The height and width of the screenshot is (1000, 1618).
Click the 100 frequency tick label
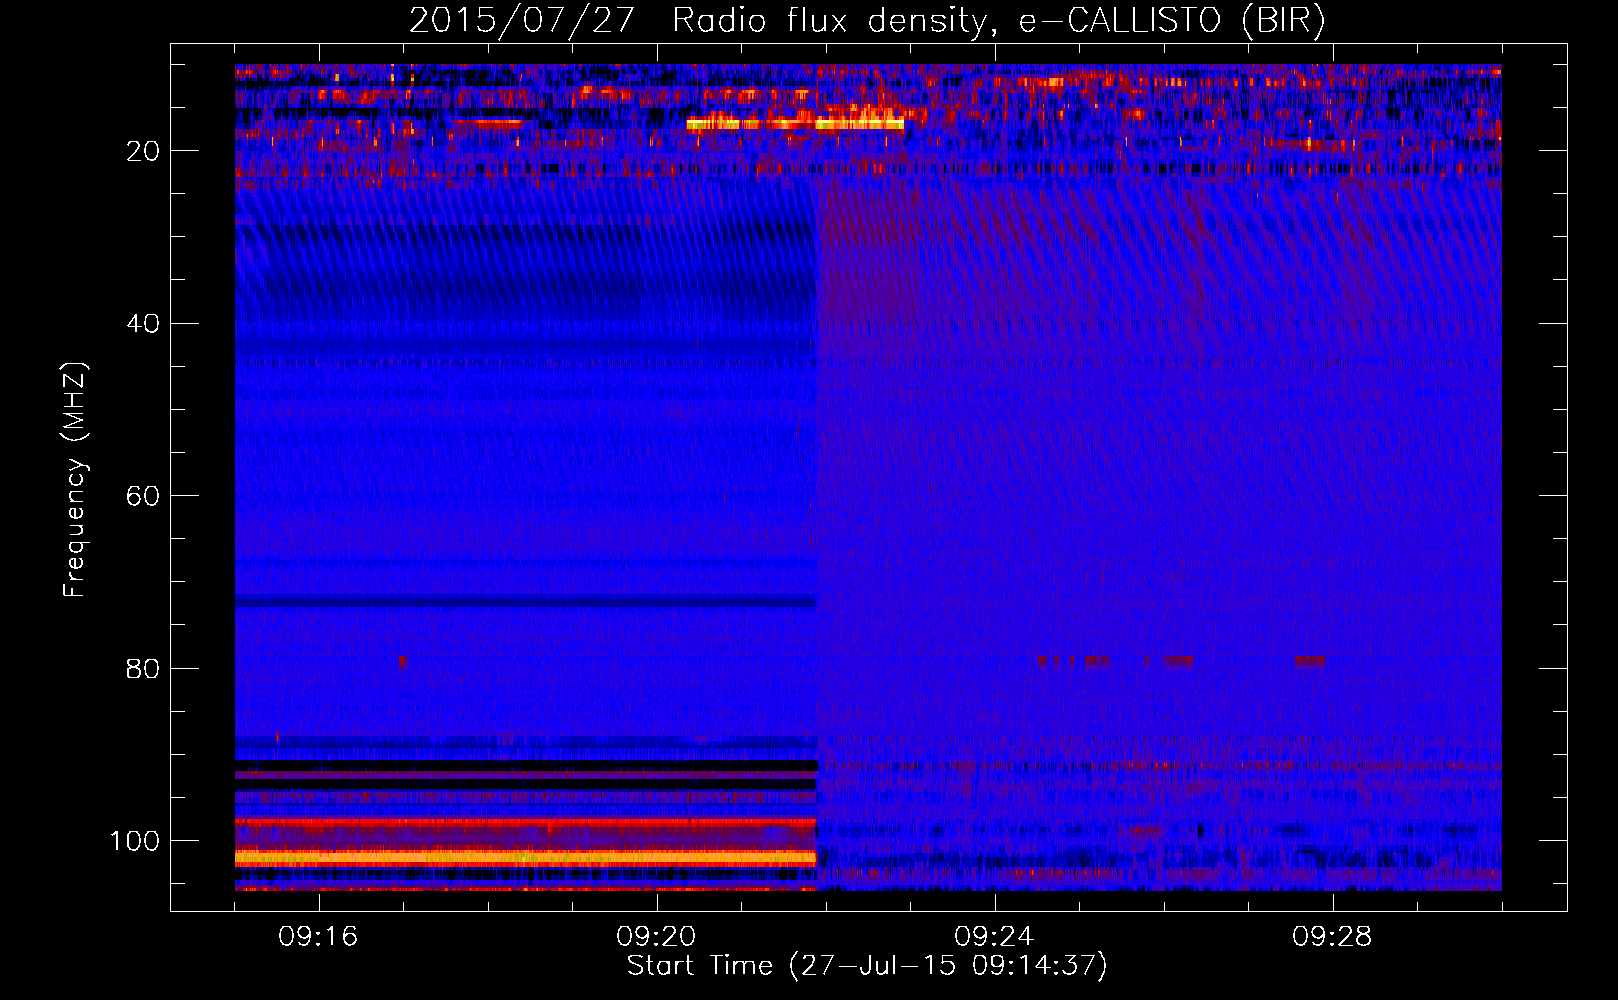pos(135,840)
